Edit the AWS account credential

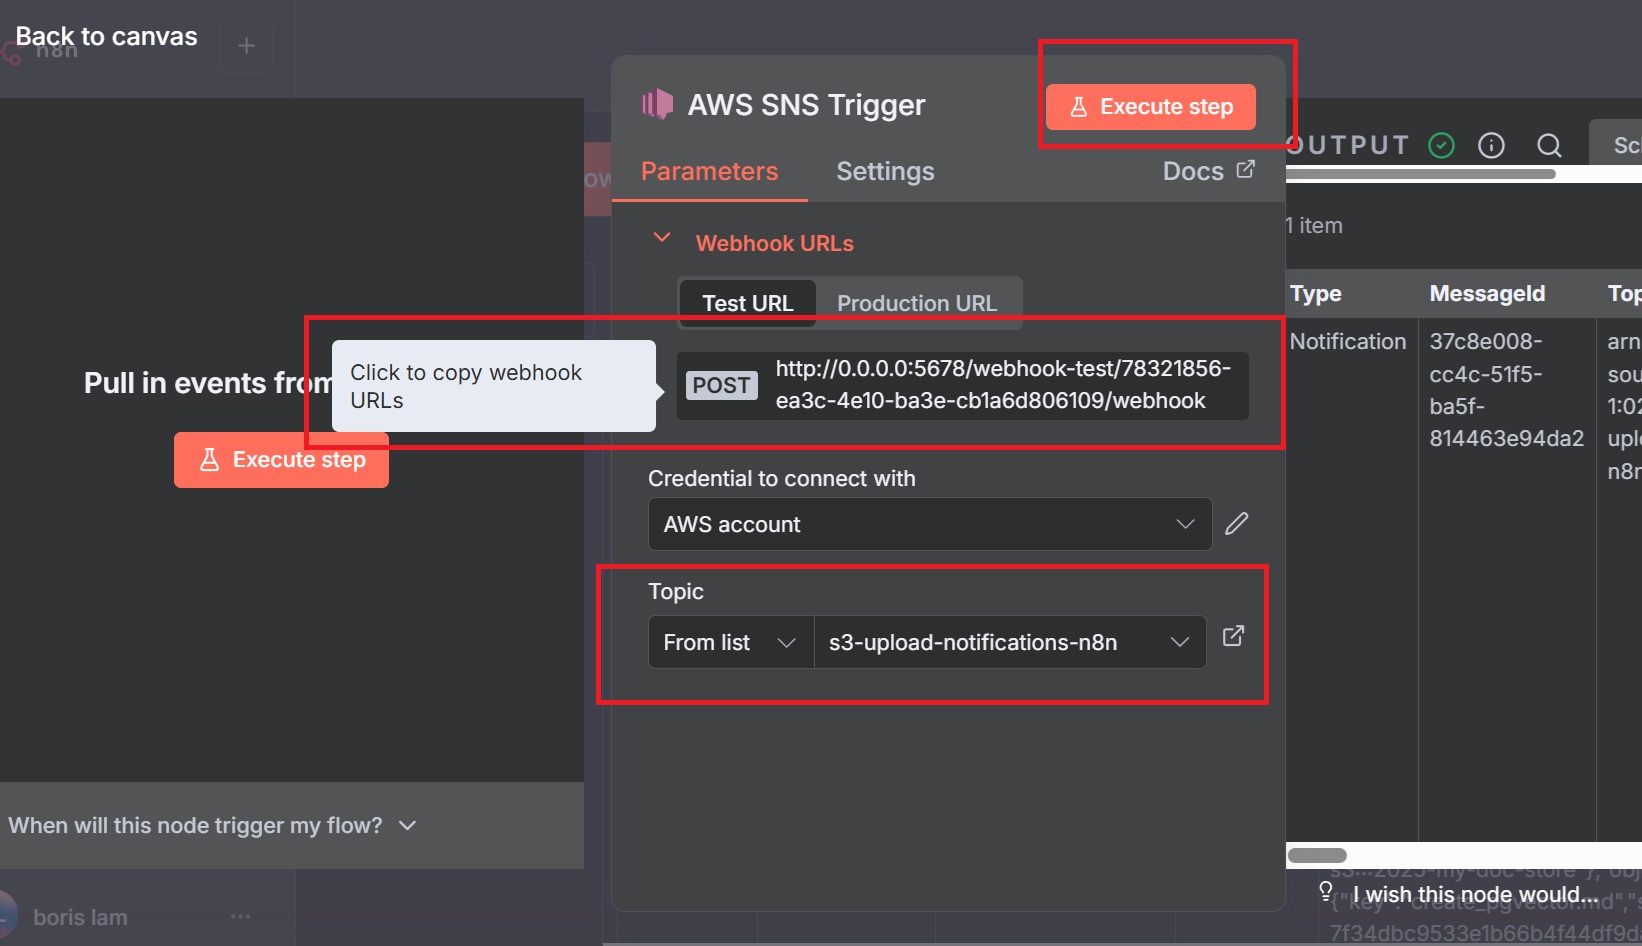pos(1237,524)
